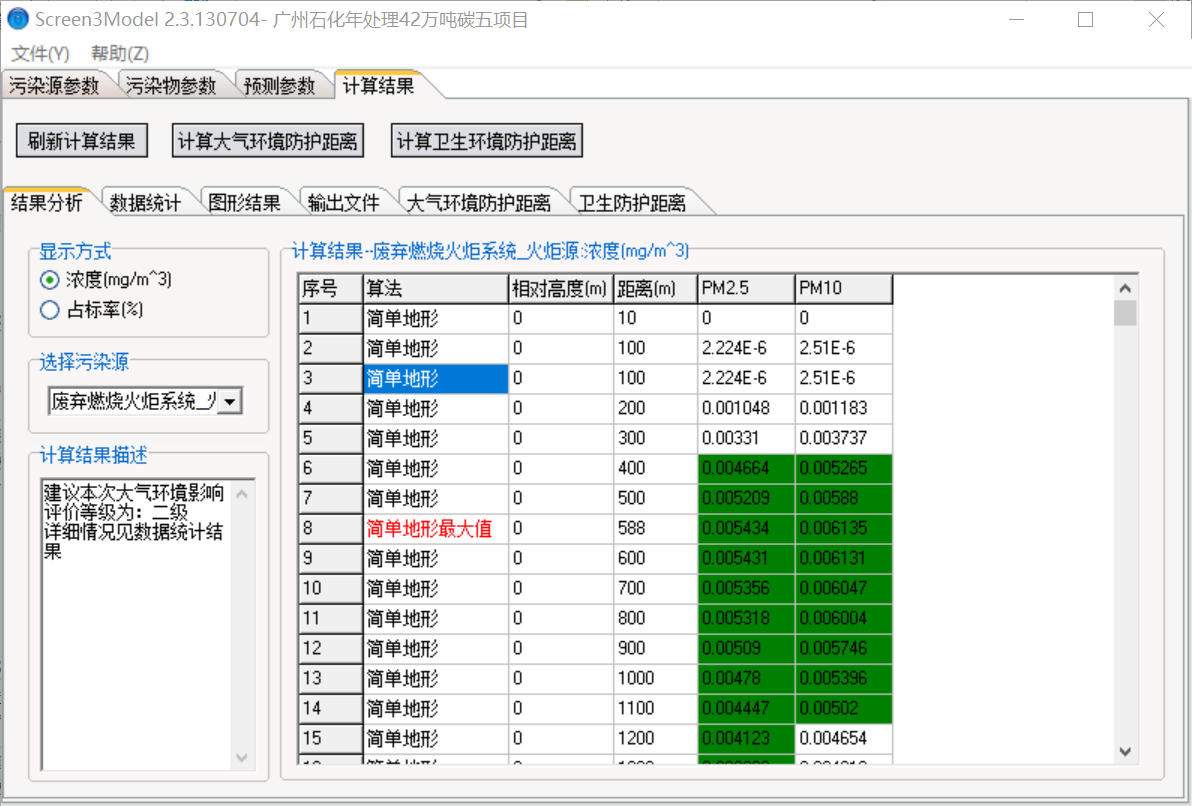Click the green PM2.5 cell 0.004123
Image resolution: width=1192 pixels, height=806 pixels.
(x=746, y=738)
